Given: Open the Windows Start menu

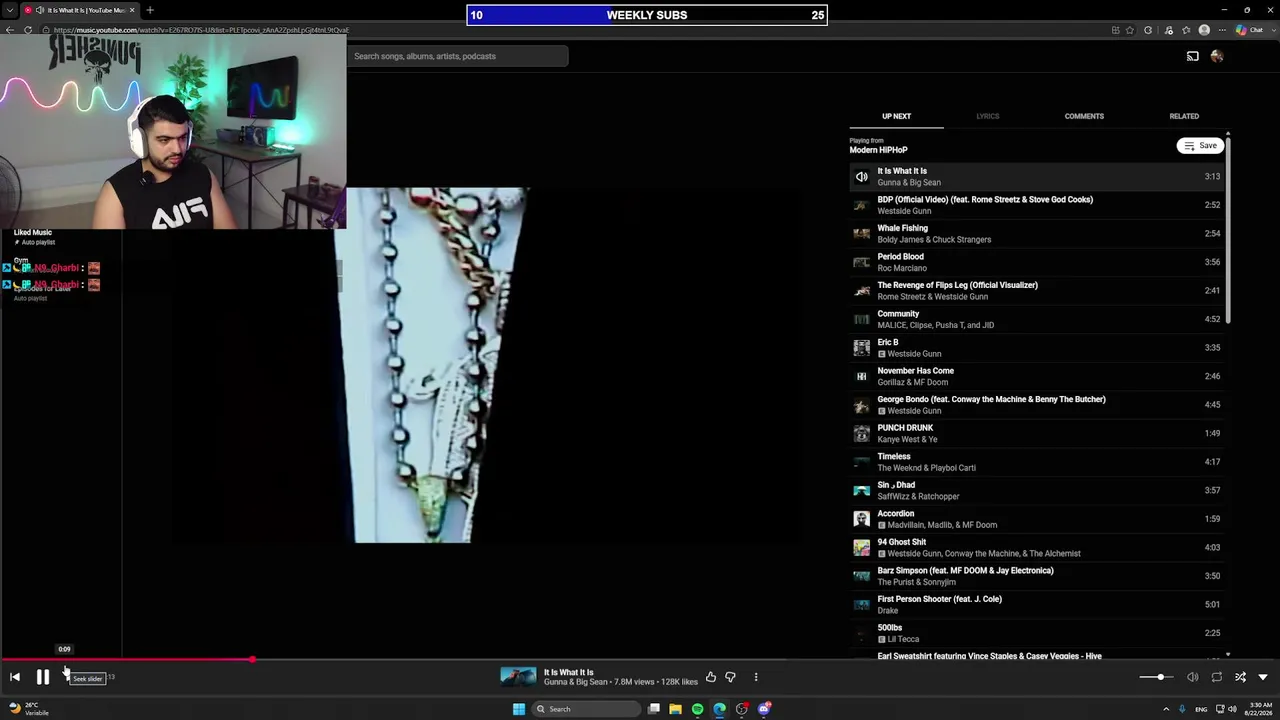Looking at the screenshot, I should click(518, 709).
